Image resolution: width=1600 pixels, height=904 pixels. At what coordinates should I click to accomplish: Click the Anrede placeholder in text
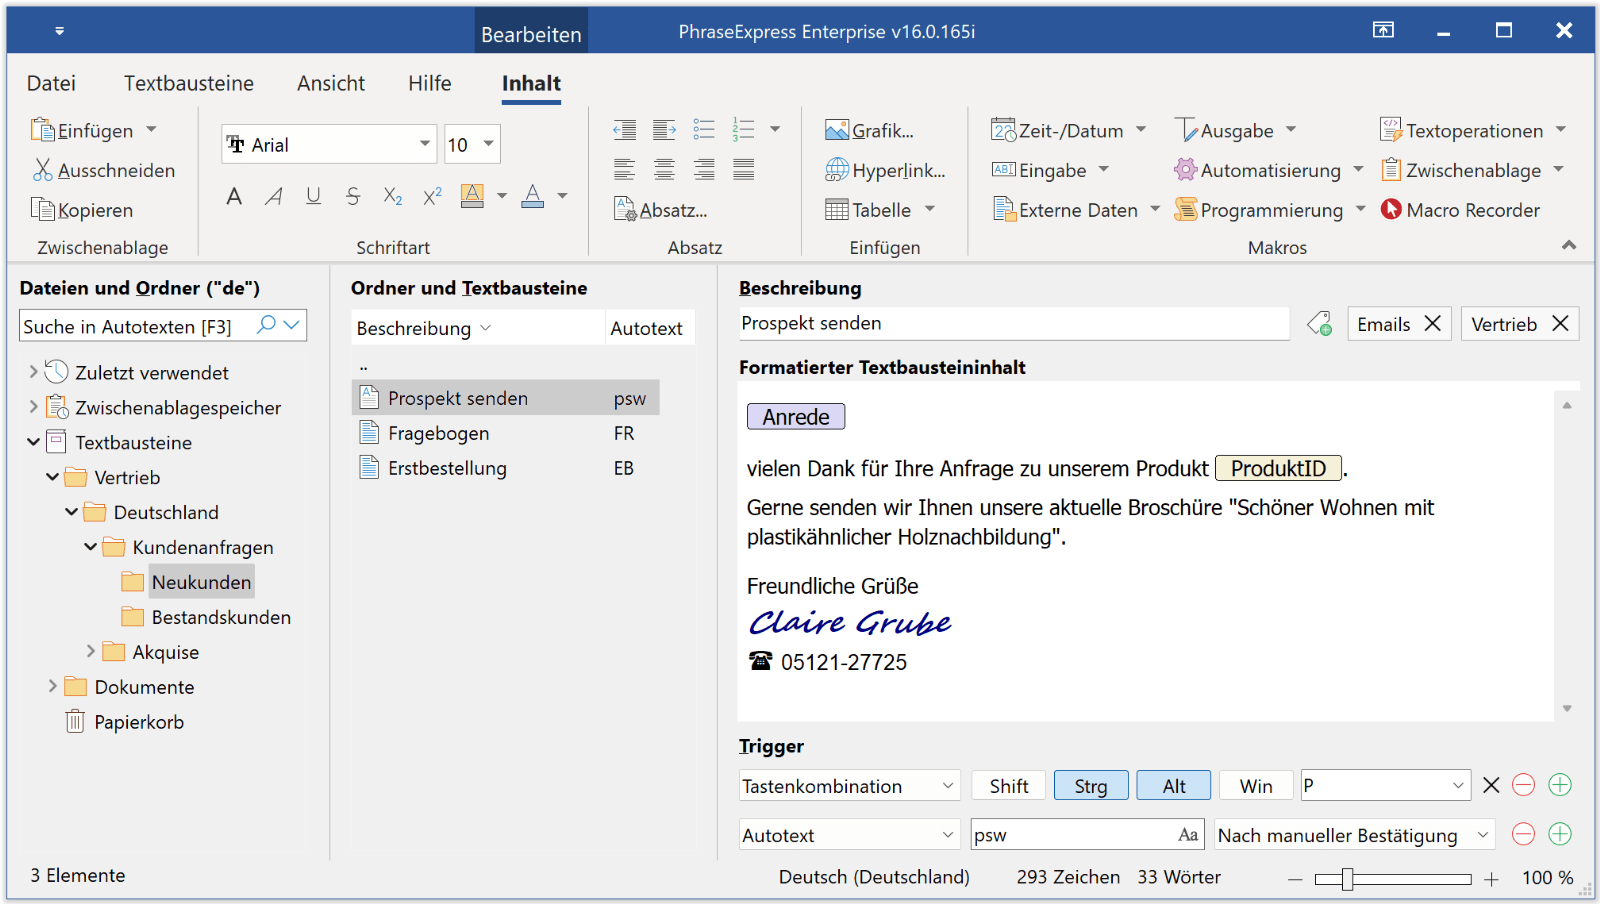point(796,417)
